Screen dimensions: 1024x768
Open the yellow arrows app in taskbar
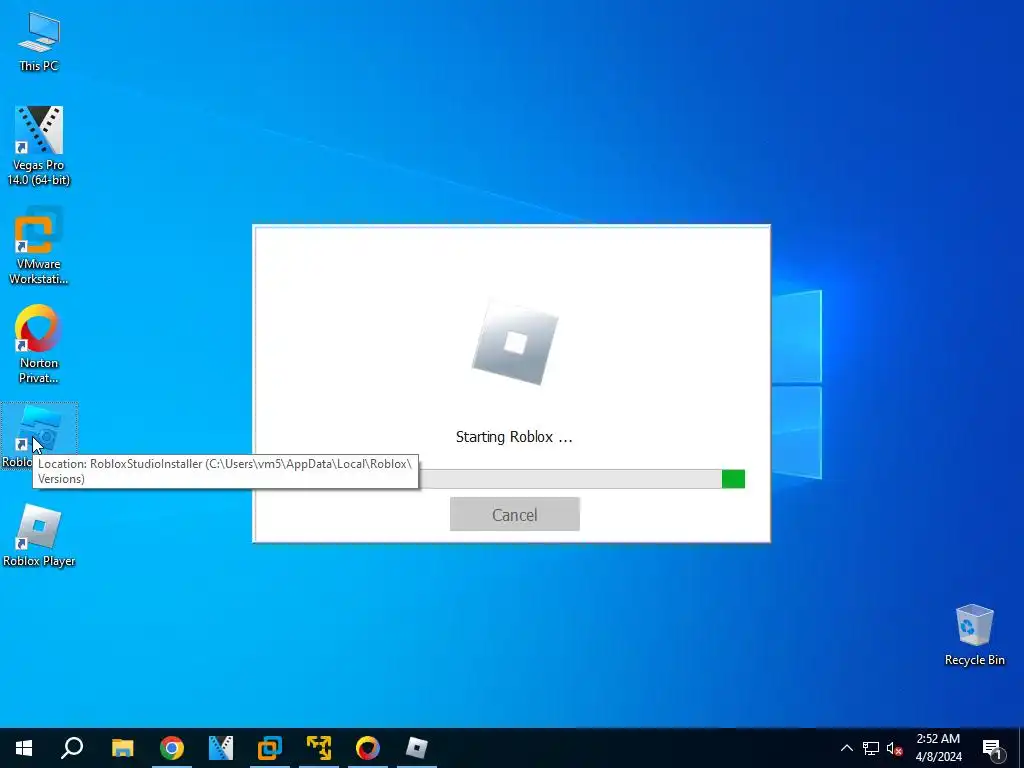(319, 748)
